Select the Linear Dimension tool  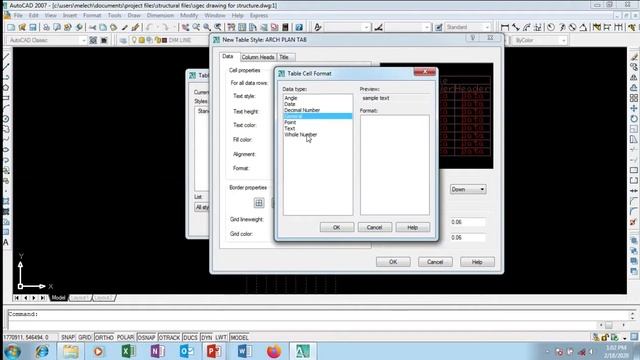(505, 27)
